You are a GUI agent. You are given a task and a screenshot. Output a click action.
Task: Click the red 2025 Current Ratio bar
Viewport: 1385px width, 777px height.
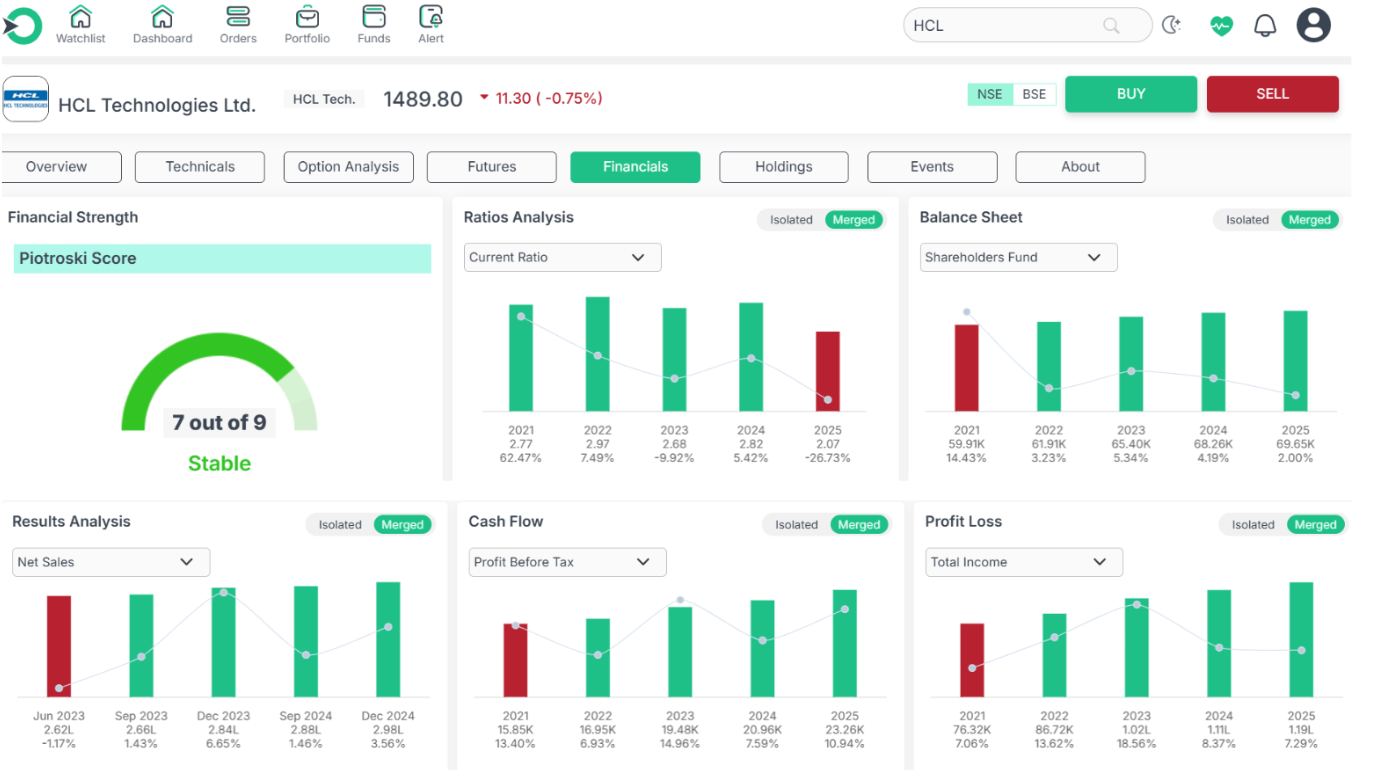(828, 371)
